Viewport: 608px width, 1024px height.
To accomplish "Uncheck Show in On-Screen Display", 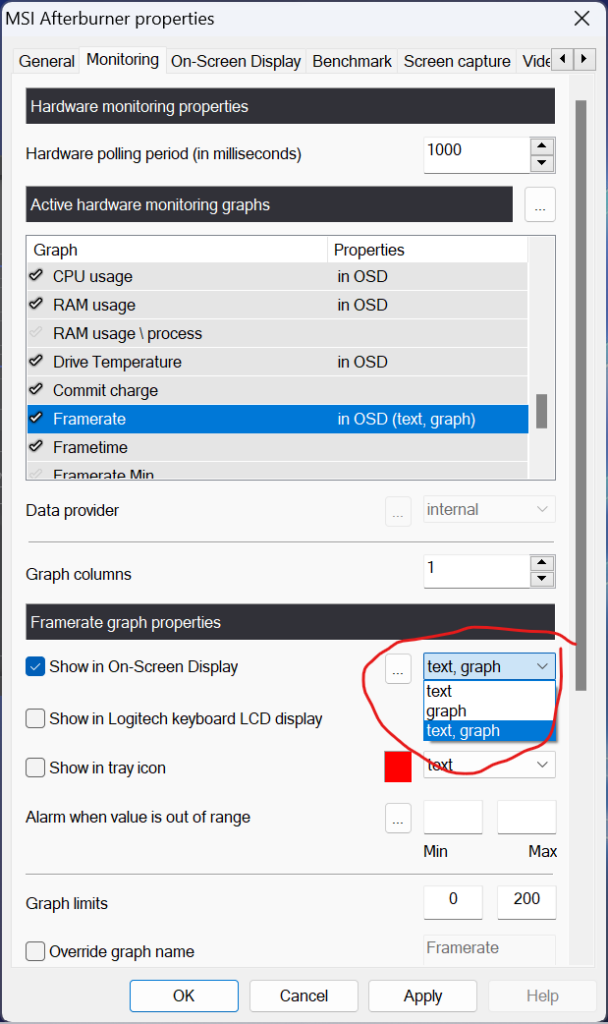I will point(35,667).
